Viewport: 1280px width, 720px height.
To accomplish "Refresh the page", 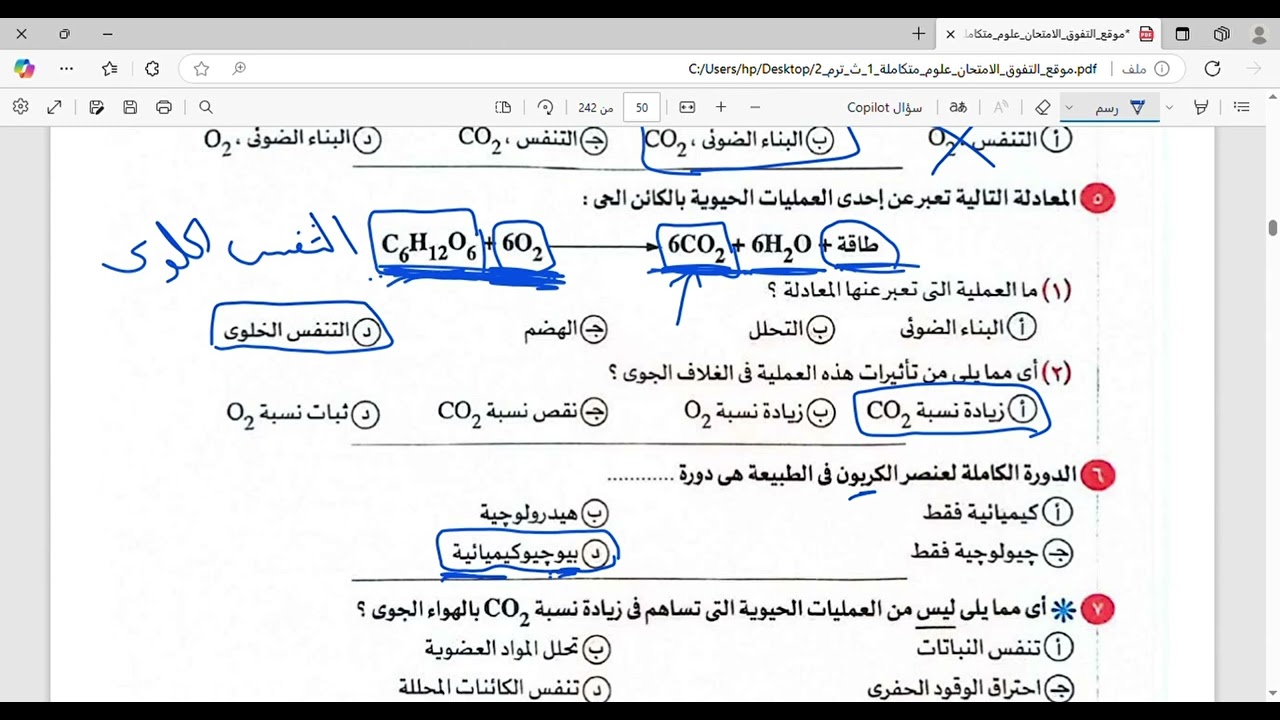I will click(1212, 69).
